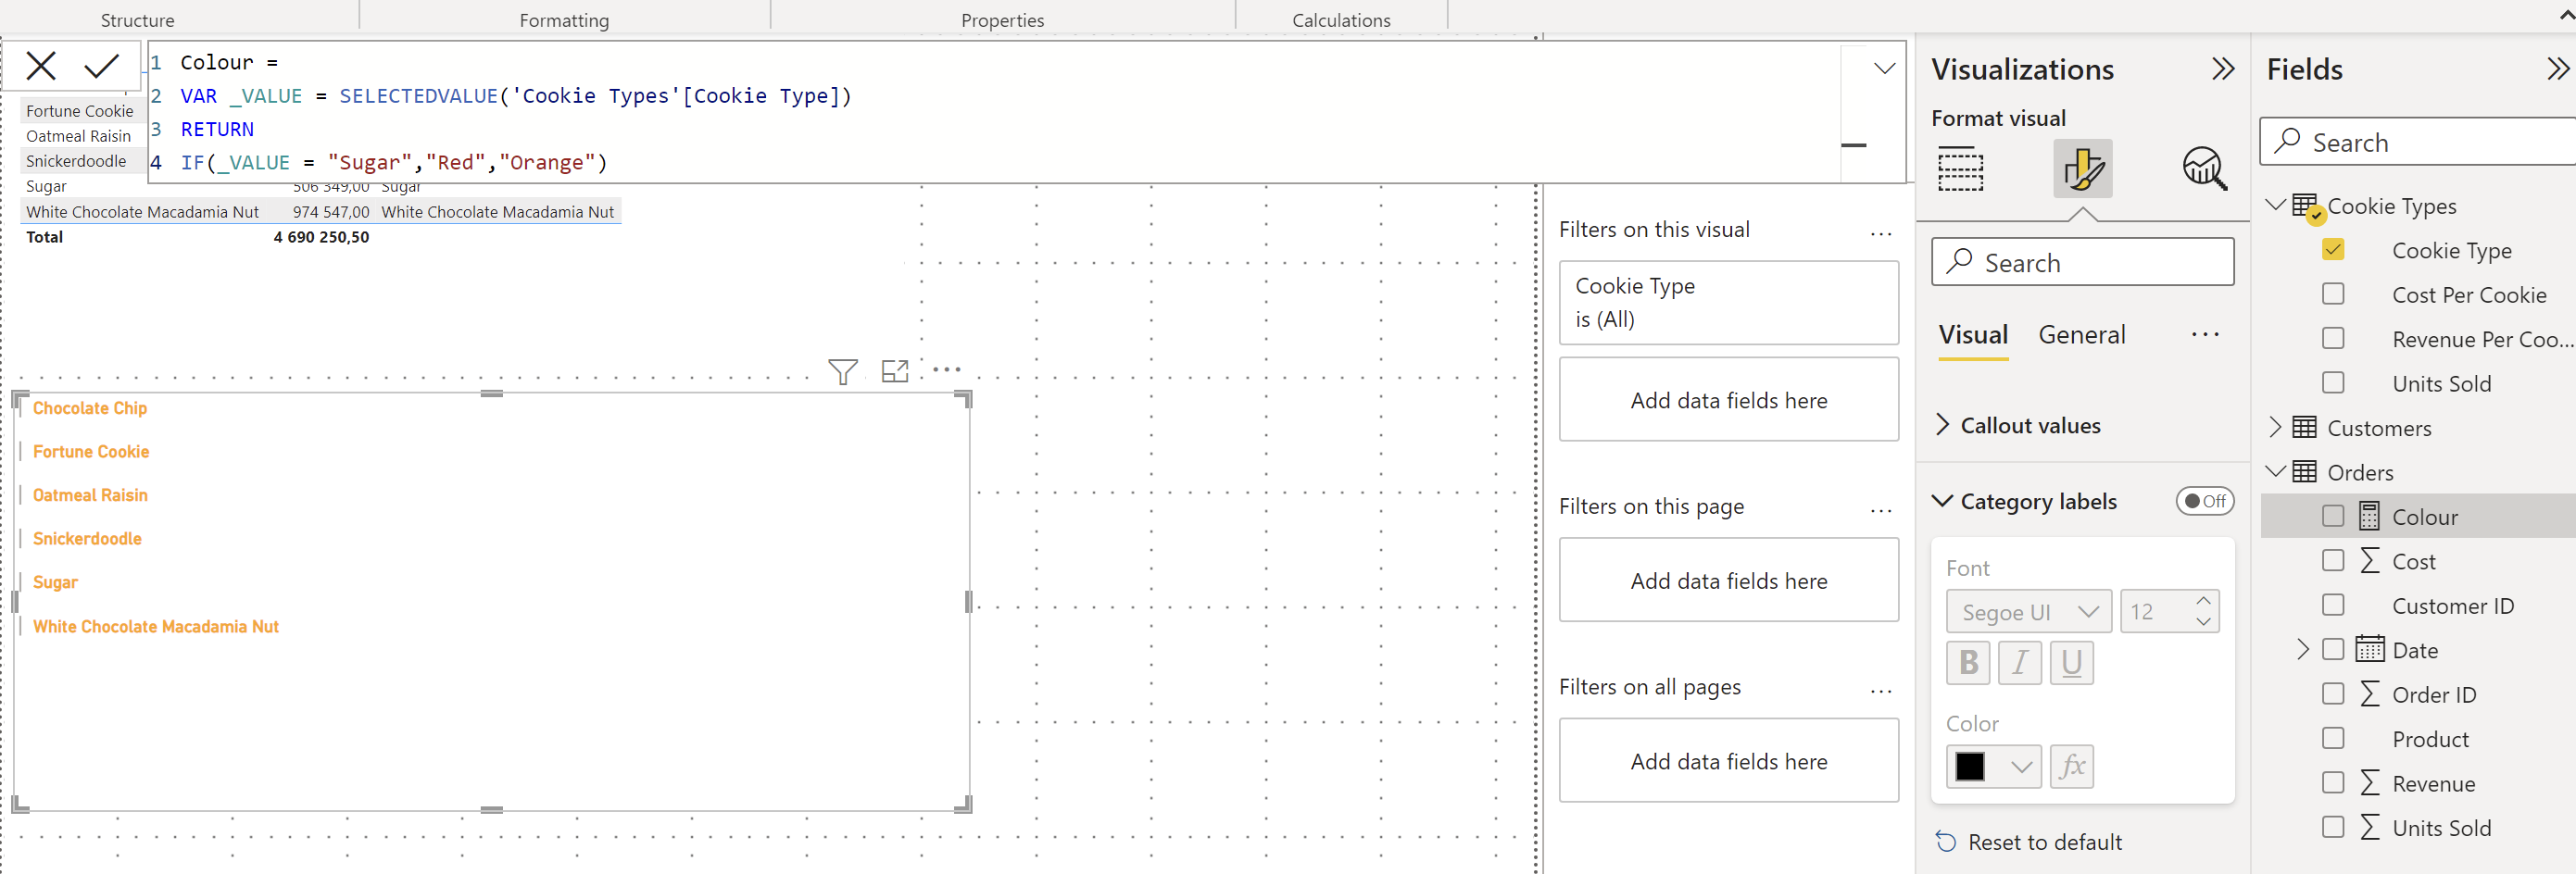Viewport: 2576px width, 874px height.
Task: Open options for Filters on this page
Action: point(1881,511)
